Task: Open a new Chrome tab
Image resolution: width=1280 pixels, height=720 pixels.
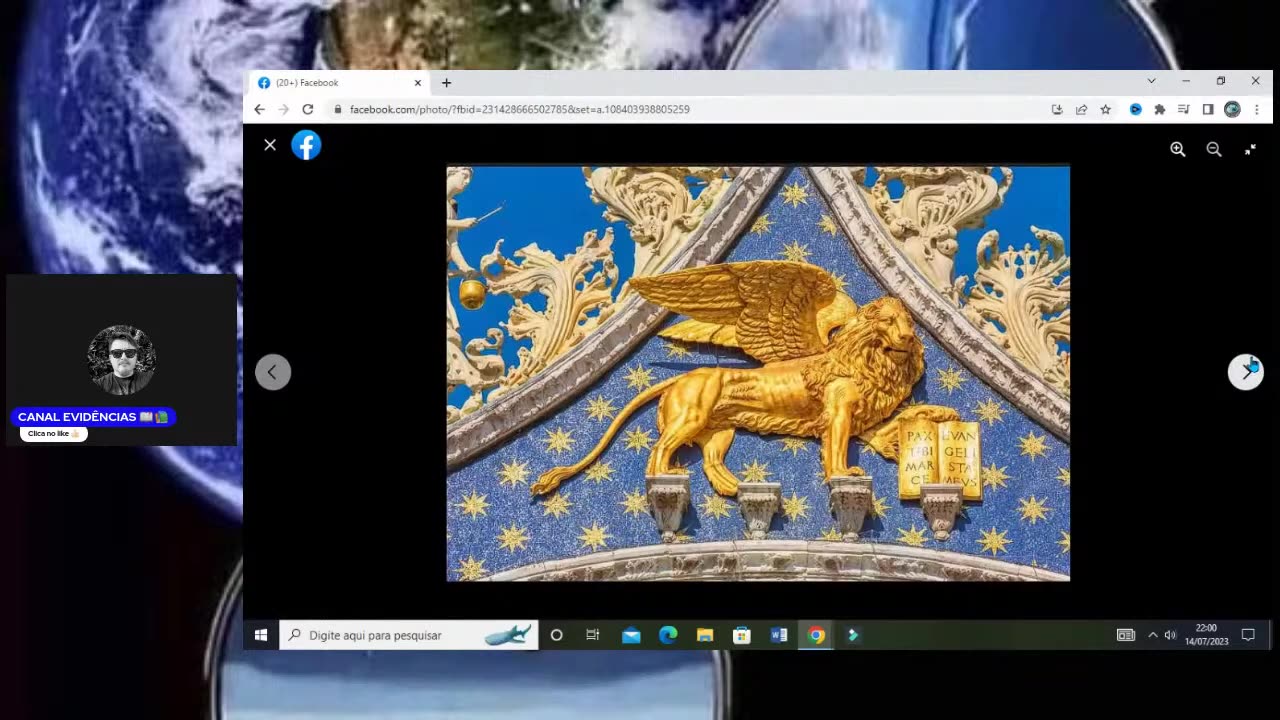Action: click(x=446, y=83)
